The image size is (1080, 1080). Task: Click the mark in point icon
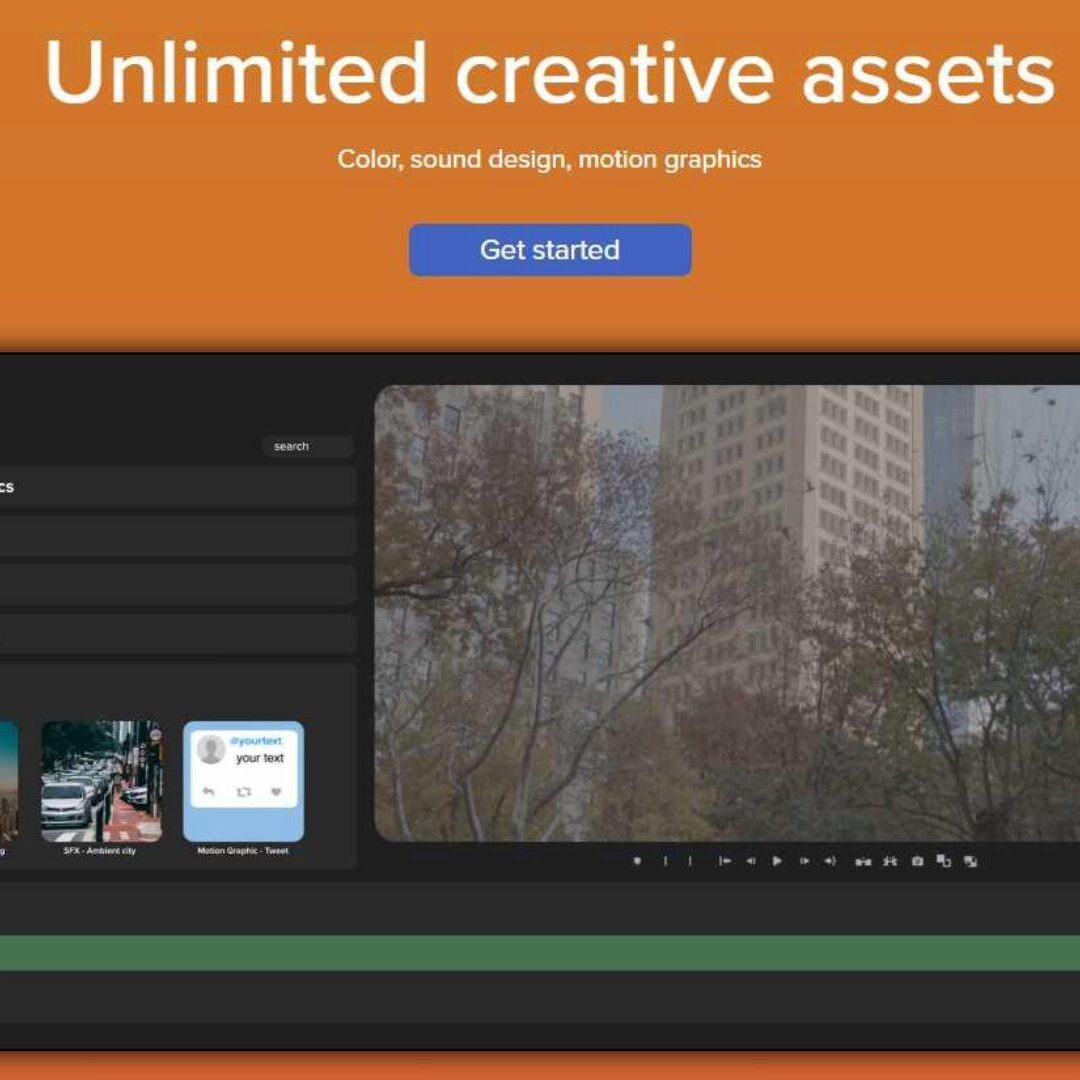(x=665, y=861)
